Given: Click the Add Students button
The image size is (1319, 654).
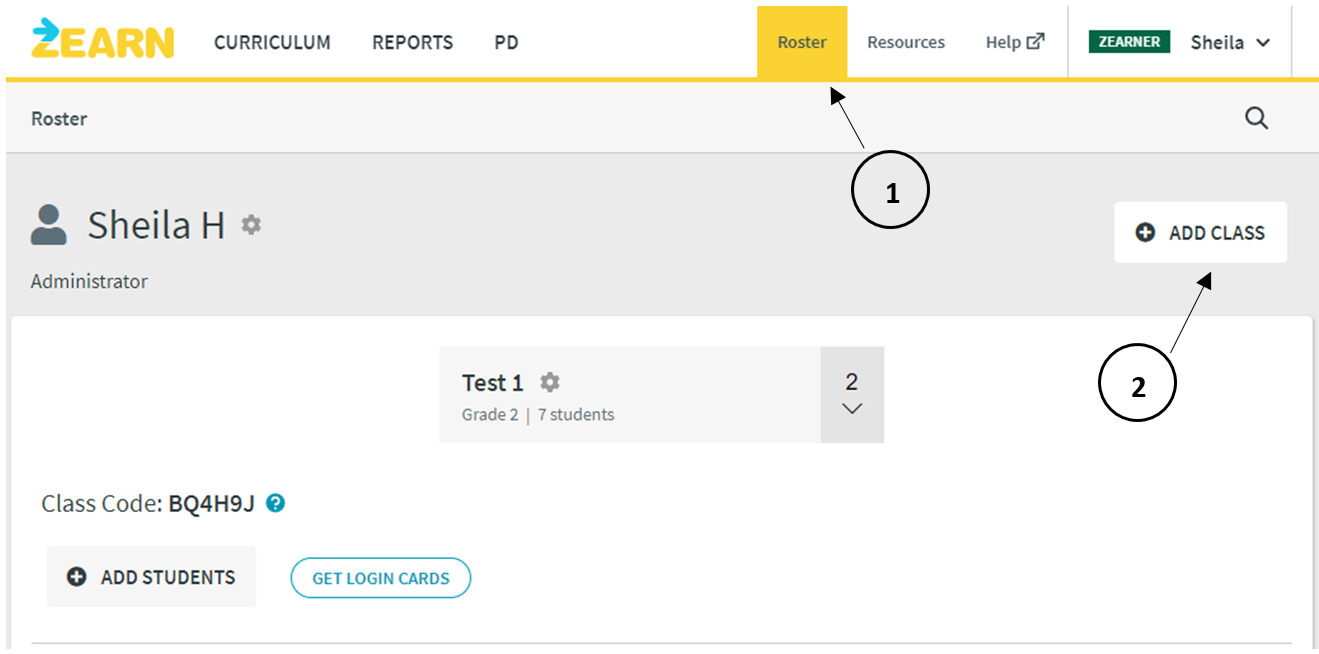Looking at the screenshot, I should pos(151,577).
